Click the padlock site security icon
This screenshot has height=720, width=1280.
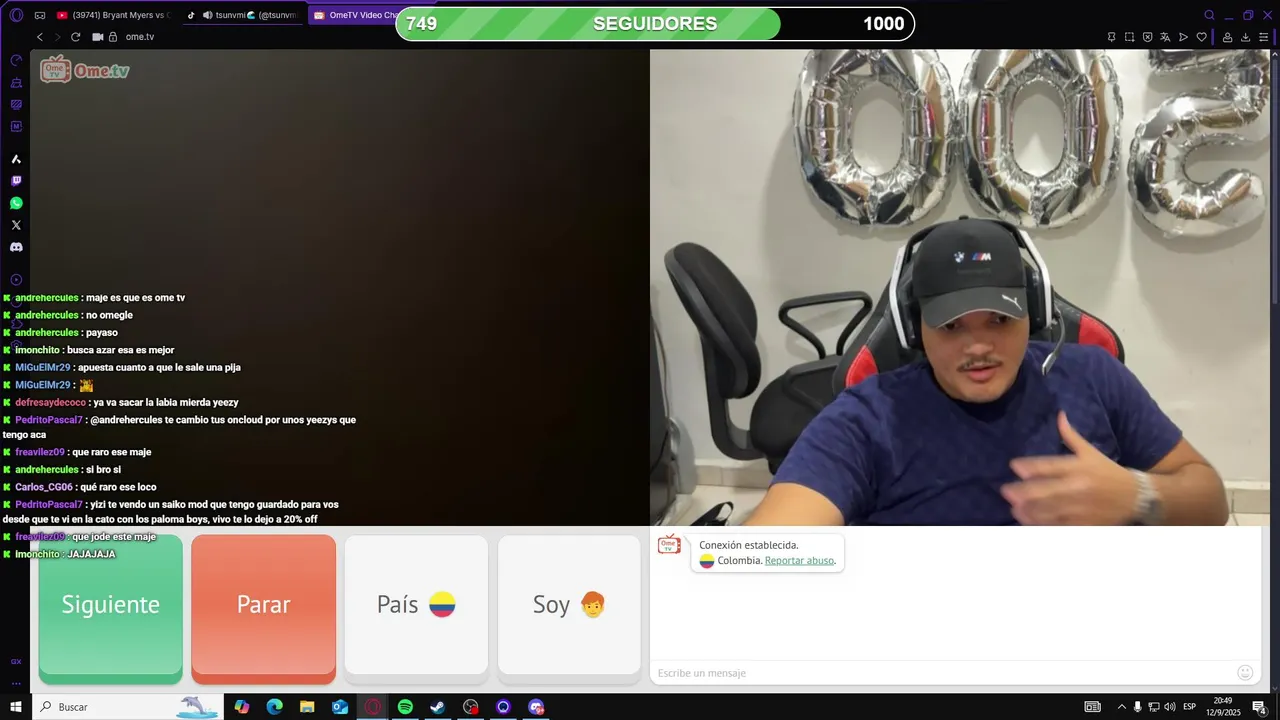tap(115, 37)
